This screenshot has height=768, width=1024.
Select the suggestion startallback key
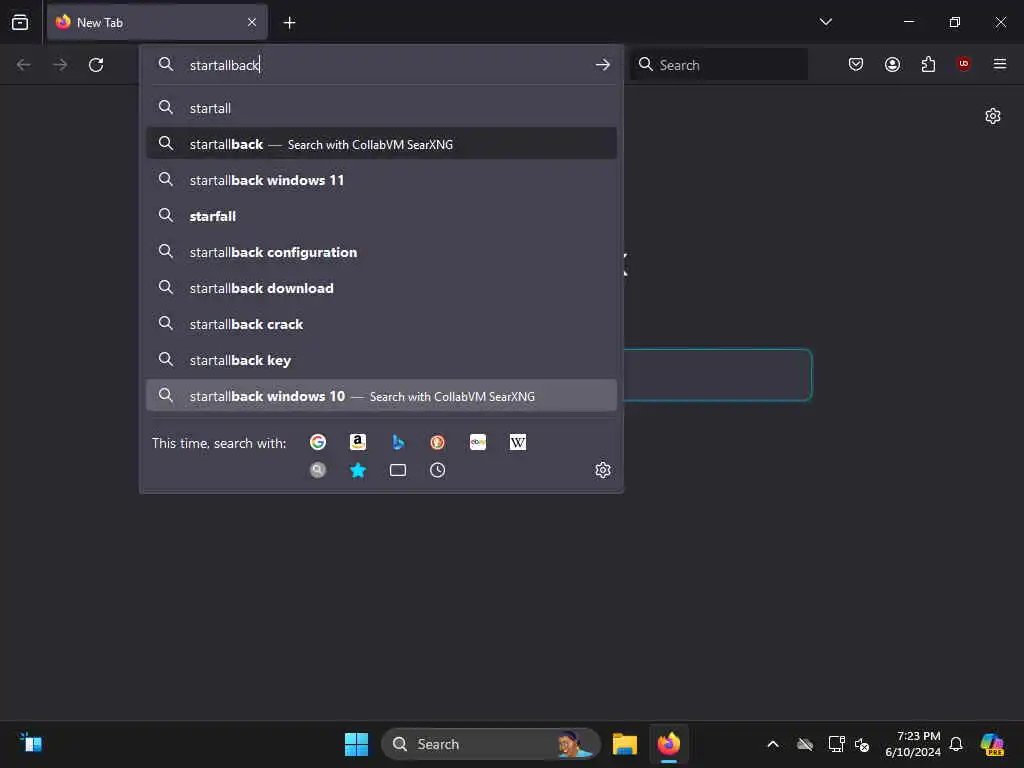pos(381,359)
